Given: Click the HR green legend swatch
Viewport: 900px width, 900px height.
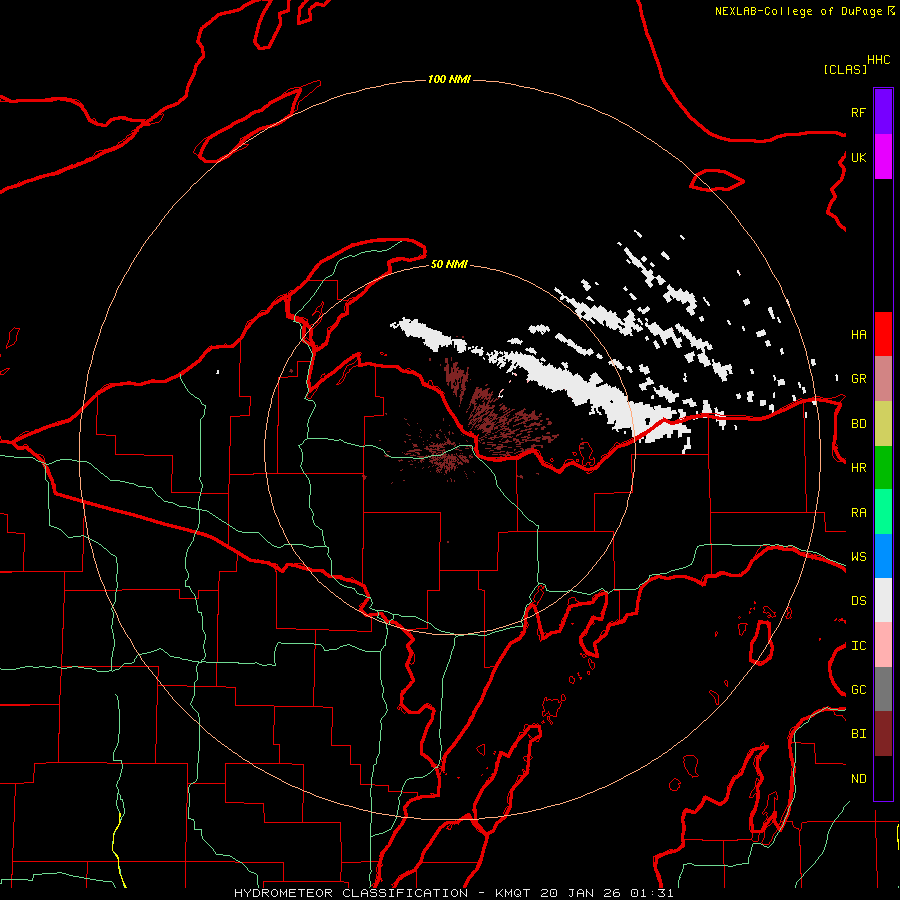Looking at the screenshot, I should point(883,468).
